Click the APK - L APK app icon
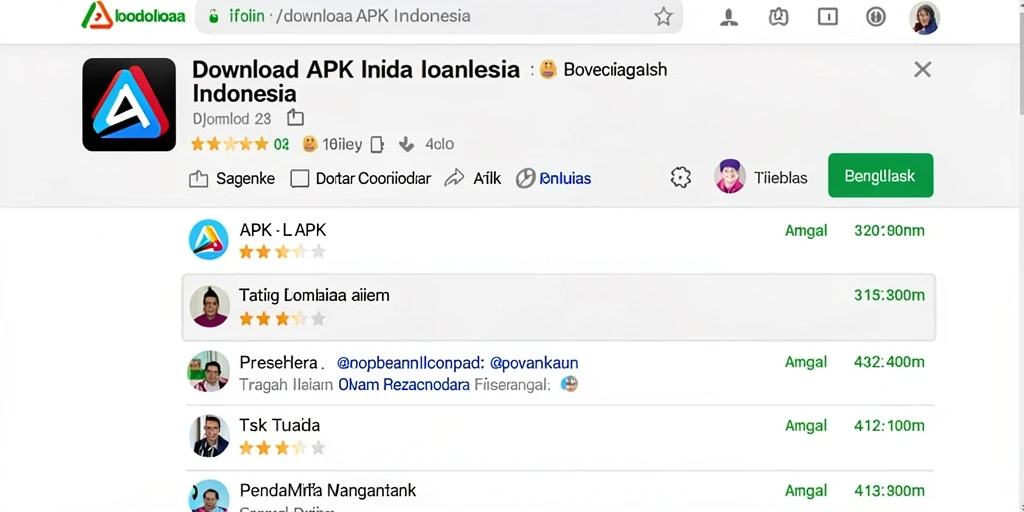The image size is (1024, 512). click(208, 240)
